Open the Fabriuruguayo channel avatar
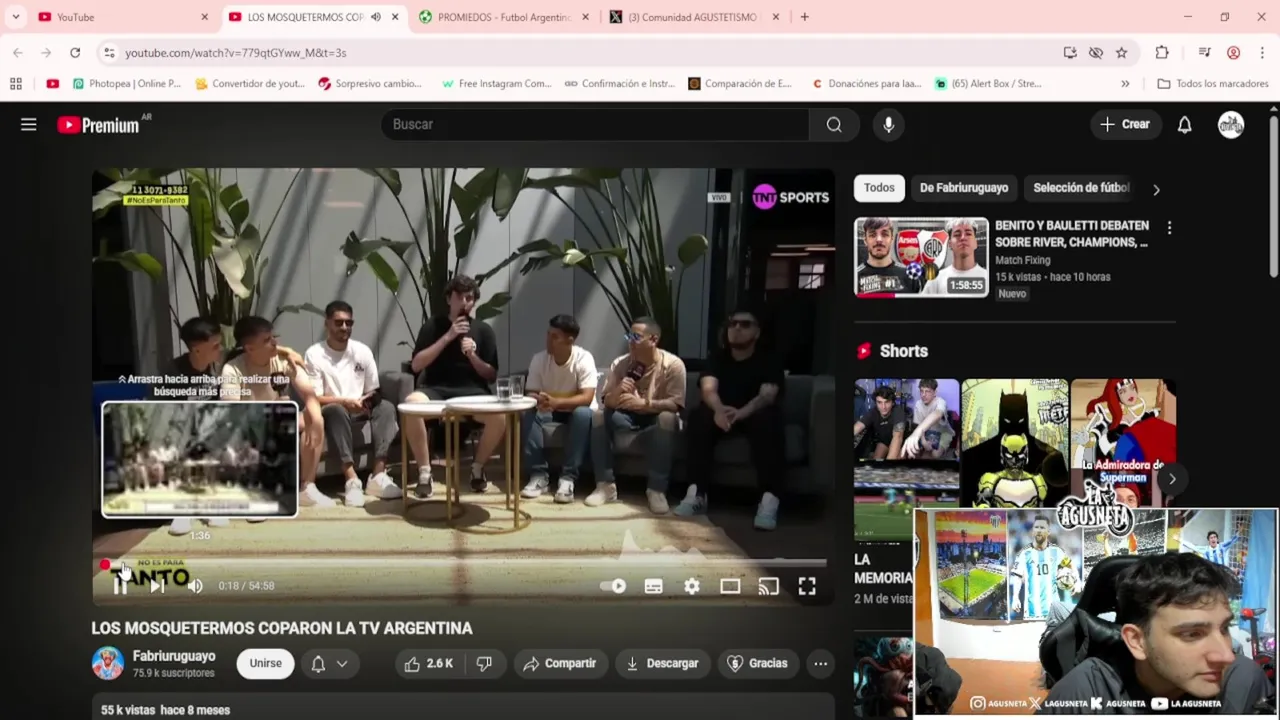1280x720 pixels. click(x=108, y=663)
